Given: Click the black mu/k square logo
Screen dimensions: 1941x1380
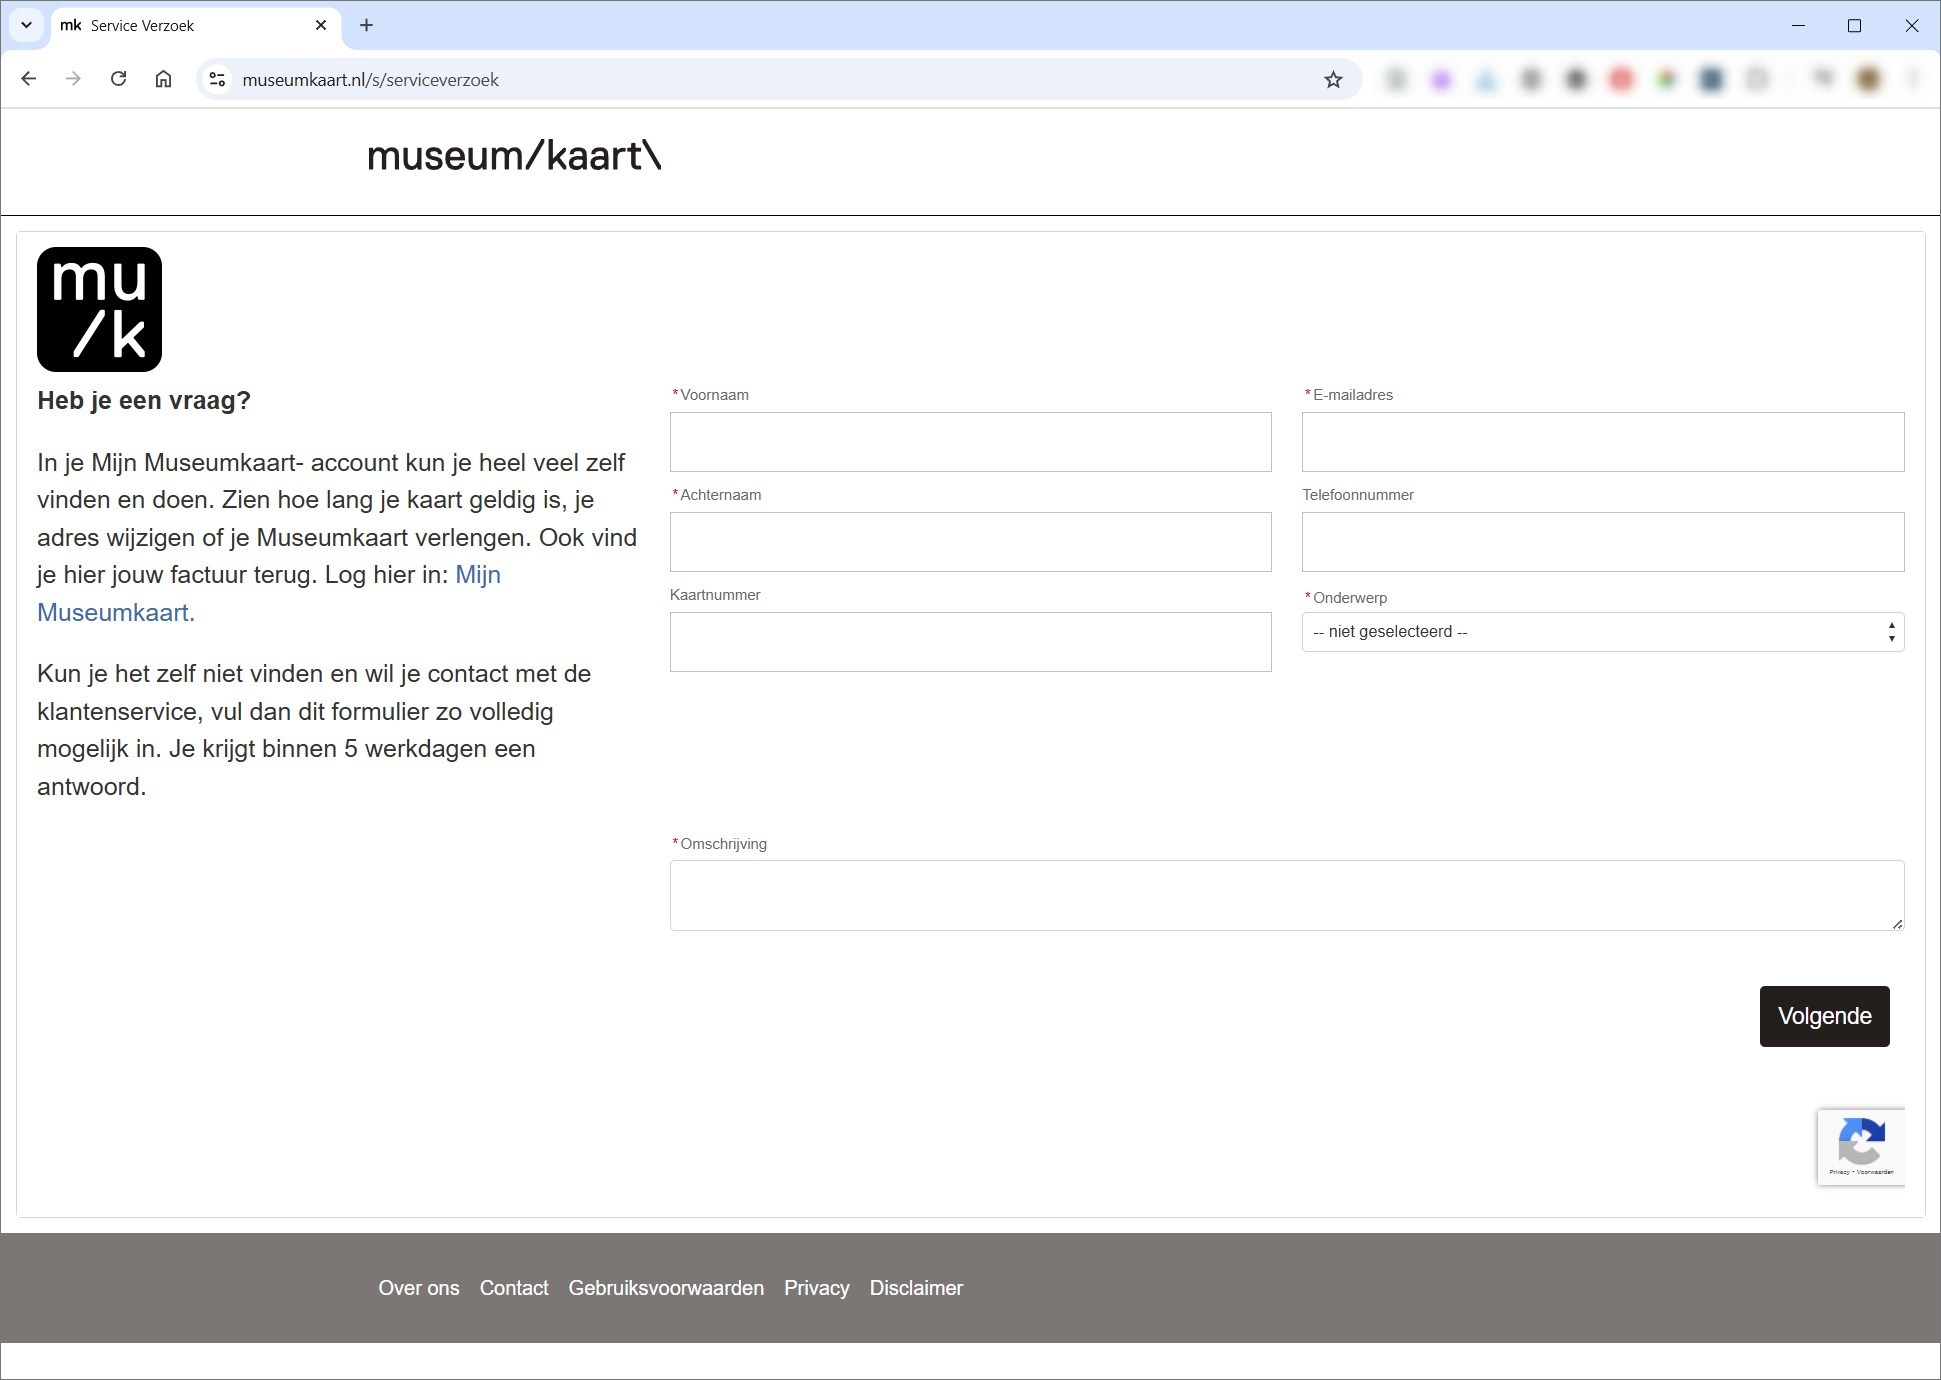Looking at the screenshot, I should (x=99, y=309).
